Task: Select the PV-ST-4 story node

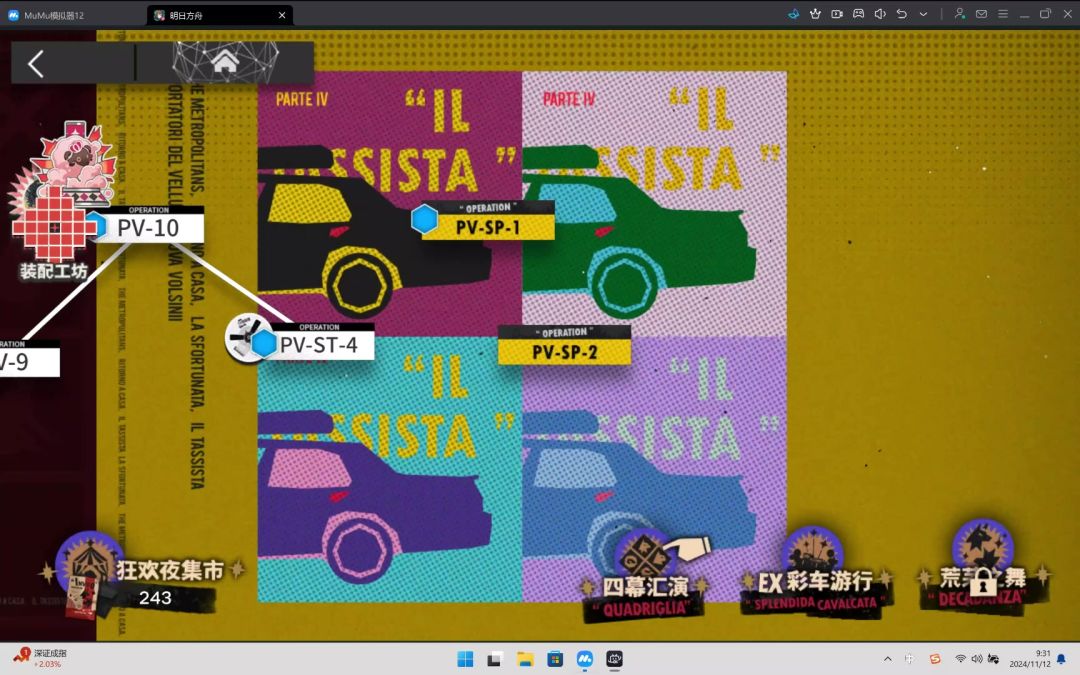Action: (x=318, y=342)
